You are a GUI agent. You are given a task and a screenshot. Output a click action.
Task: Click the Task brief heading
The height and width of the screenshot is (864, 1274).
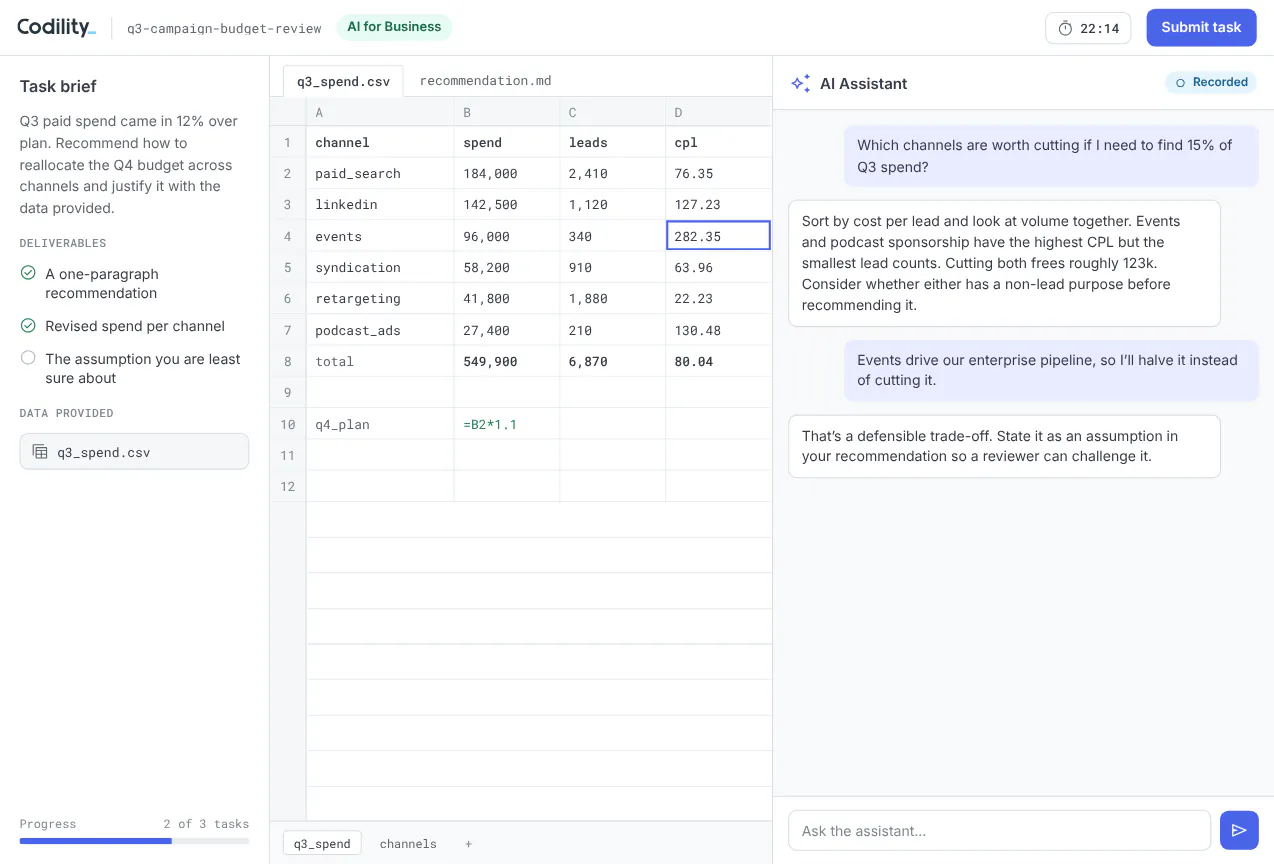58,86
